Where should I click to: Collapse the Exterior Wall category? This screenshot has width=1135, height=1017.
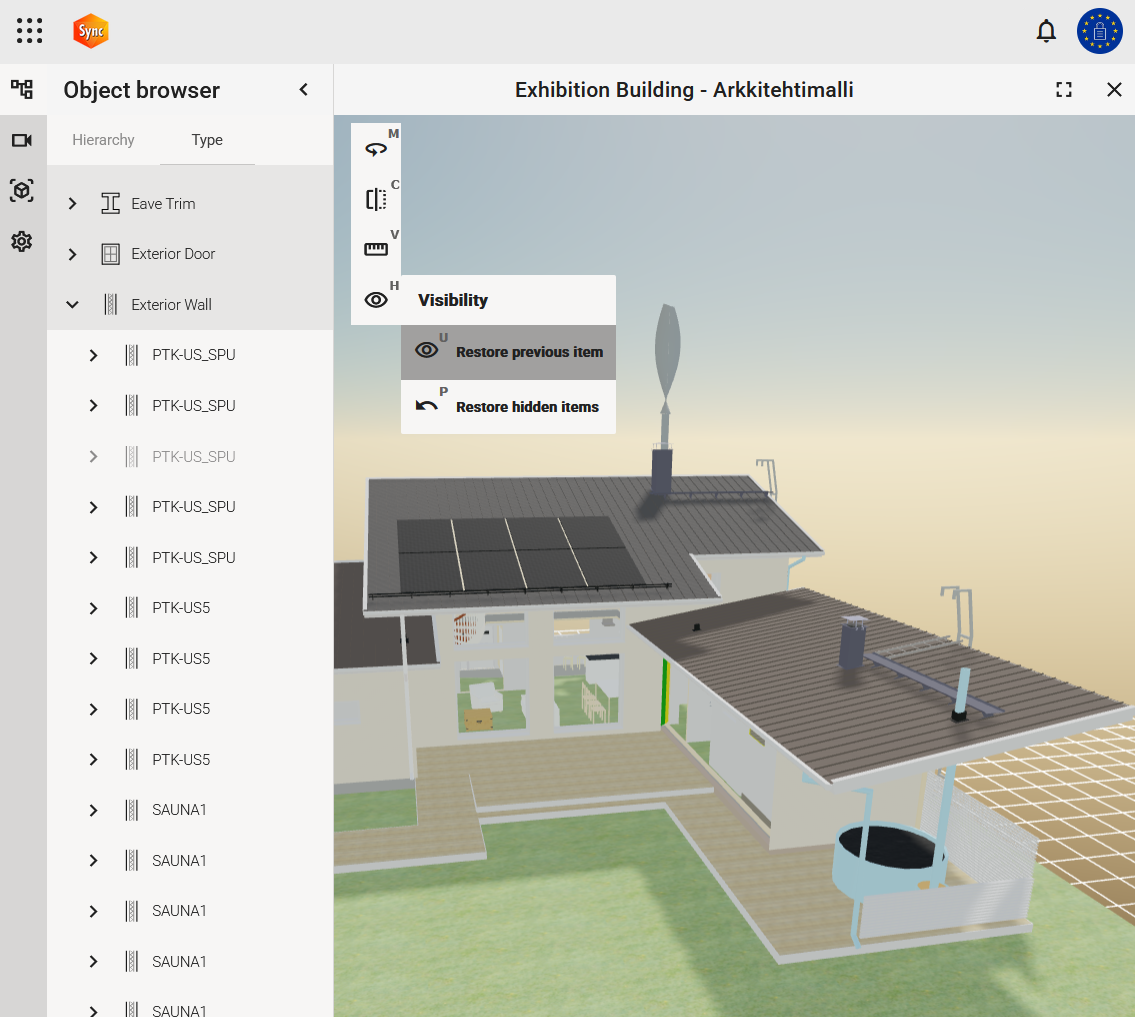click(x=72, y=305)
